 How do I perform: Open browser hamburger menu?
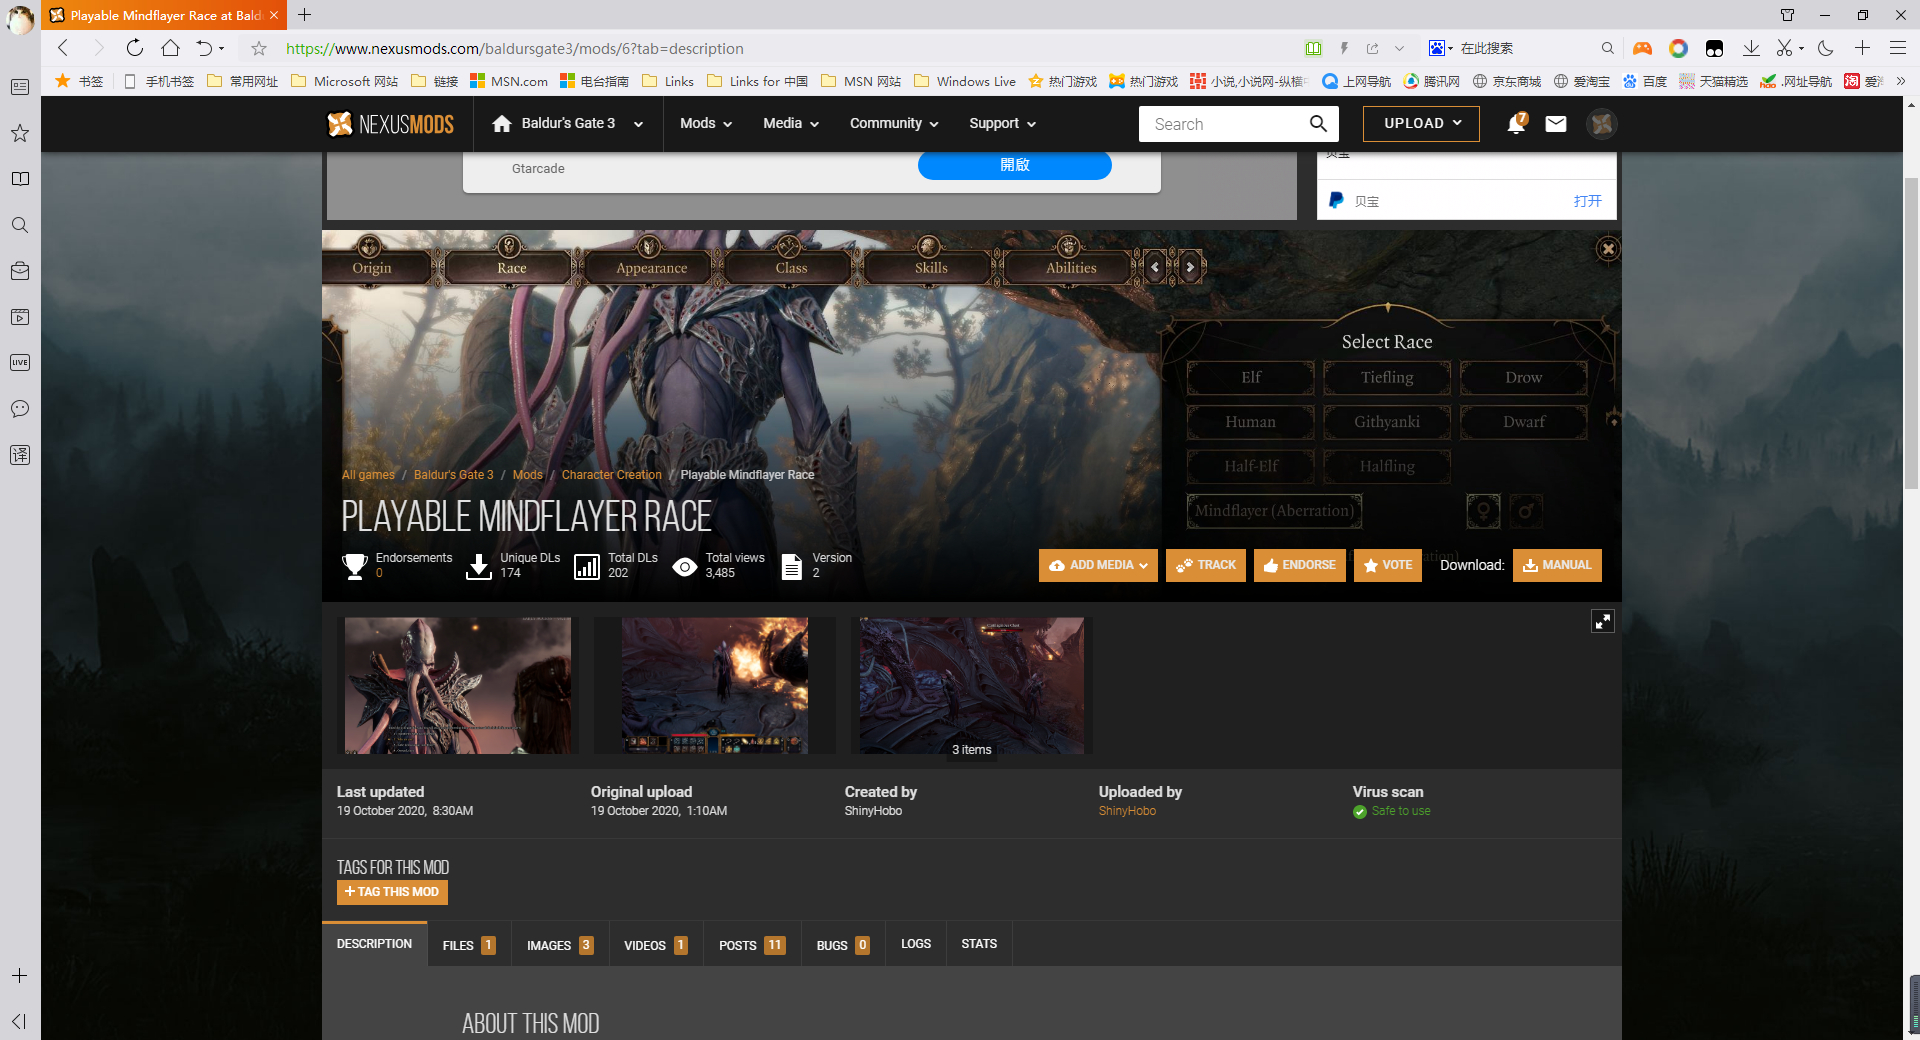click(1898, 48)
